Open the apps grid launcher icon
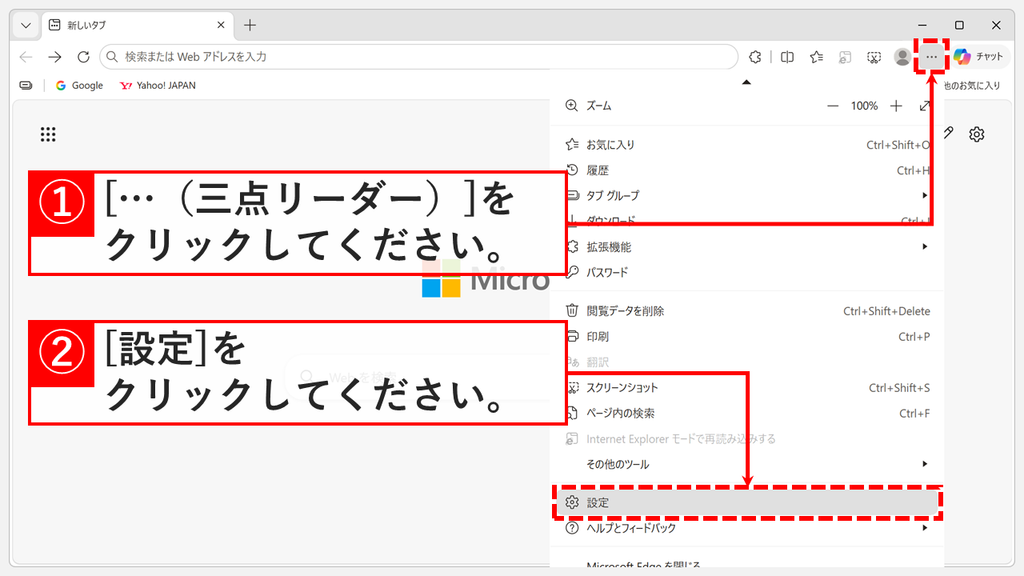 (48, 135)
